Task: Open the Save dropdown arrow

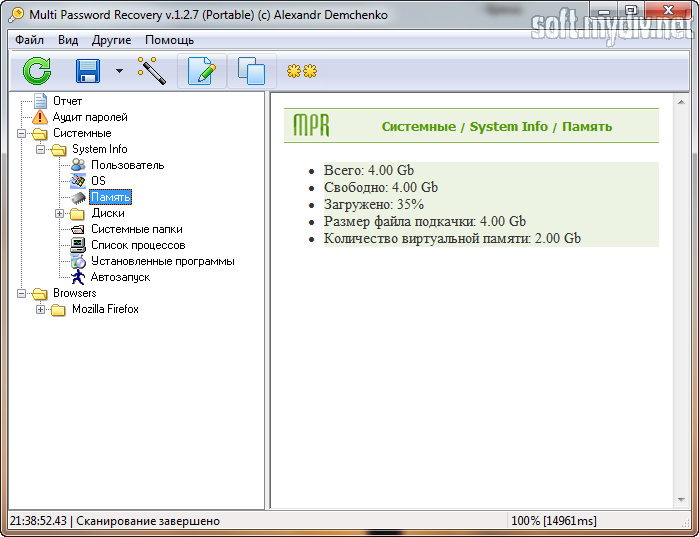Action: [x=119, y=70]
